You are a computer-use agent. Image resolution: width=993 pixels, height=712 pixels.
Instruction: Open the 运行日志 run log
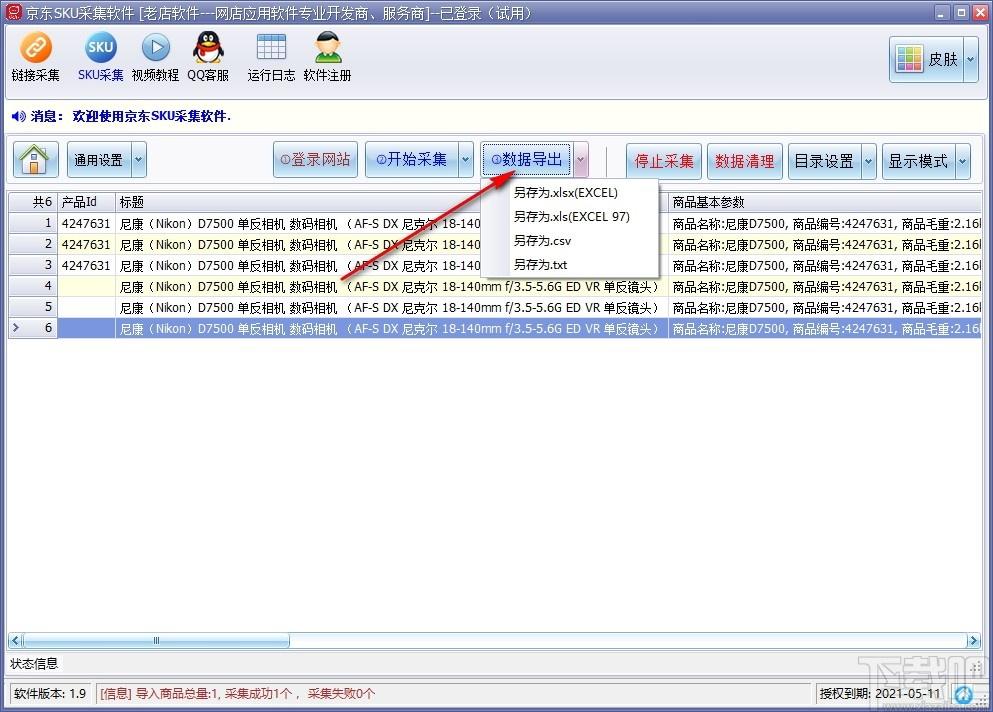(271, 56)
